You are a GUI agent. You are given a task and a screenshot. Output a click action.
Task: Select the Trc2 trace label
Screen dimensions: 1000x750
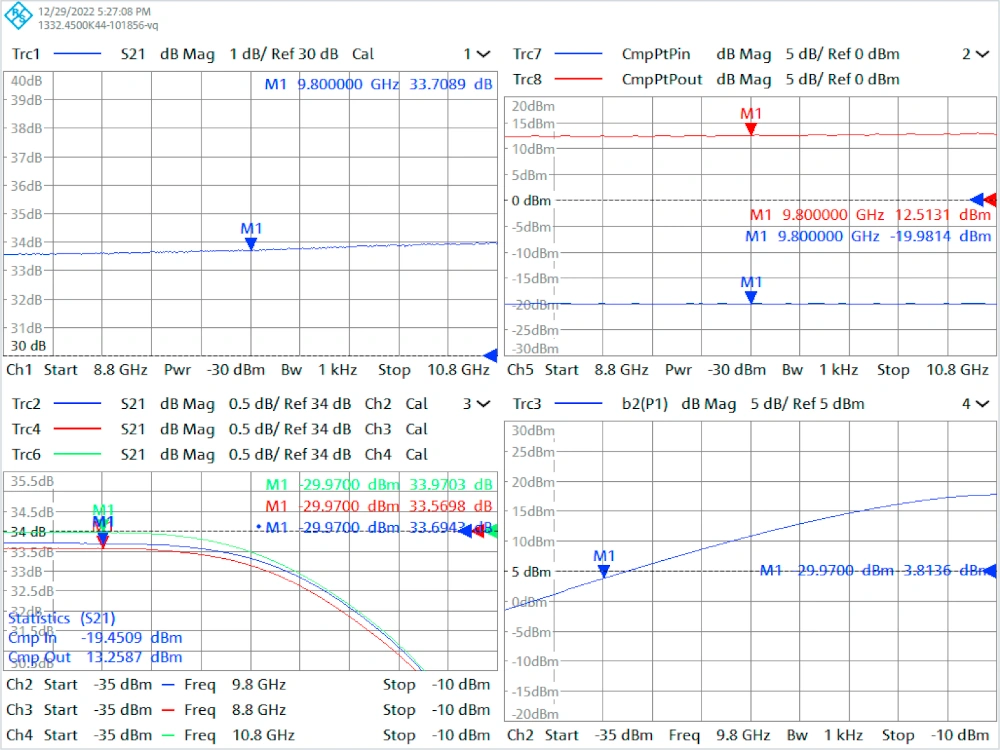(26, 404)
